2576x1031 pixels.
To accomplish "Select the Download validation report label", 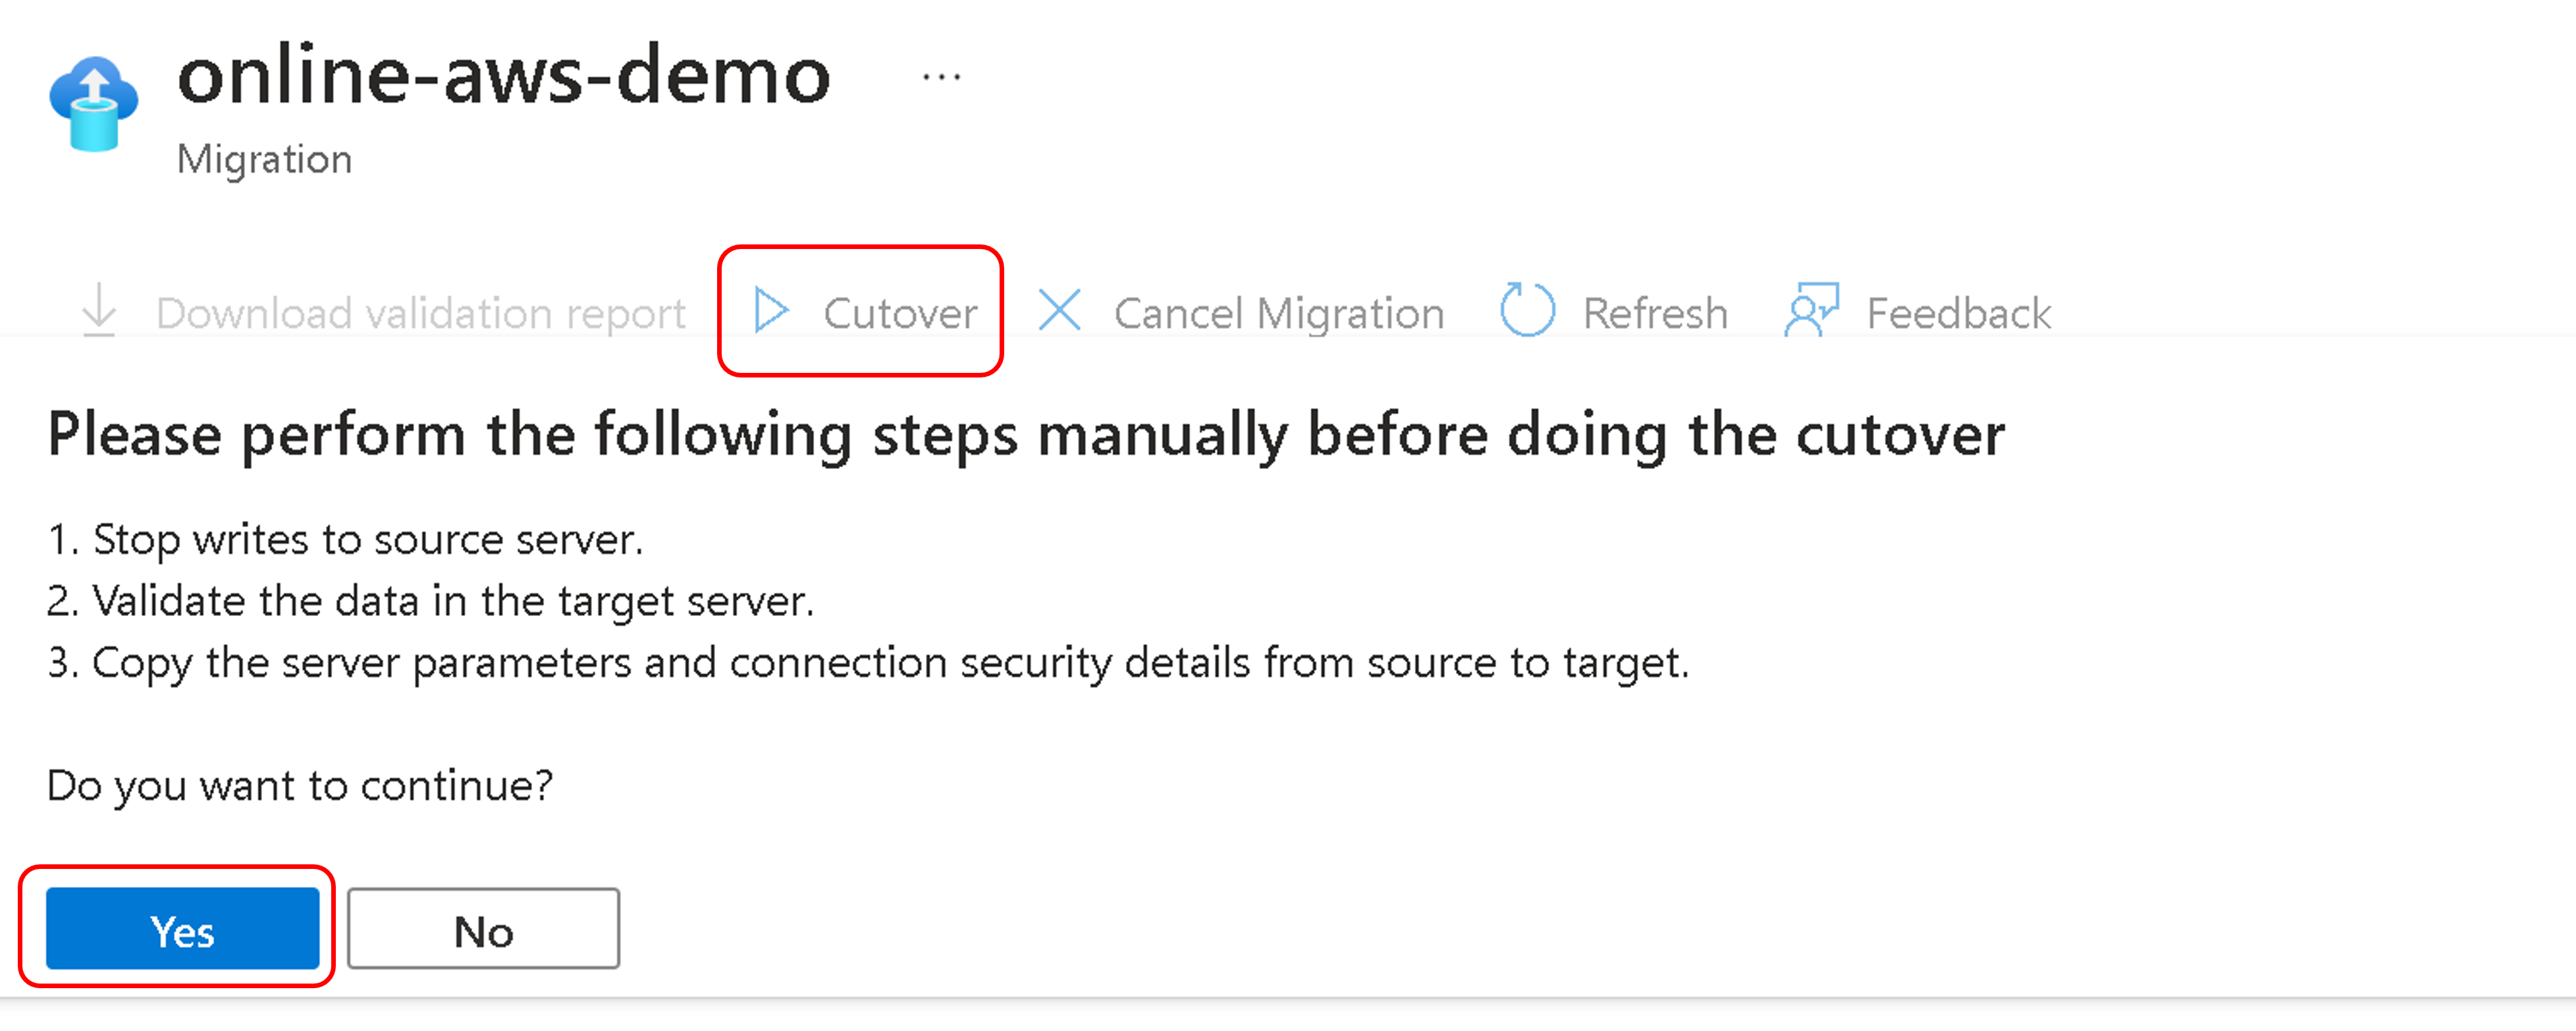I will [421, 314].
